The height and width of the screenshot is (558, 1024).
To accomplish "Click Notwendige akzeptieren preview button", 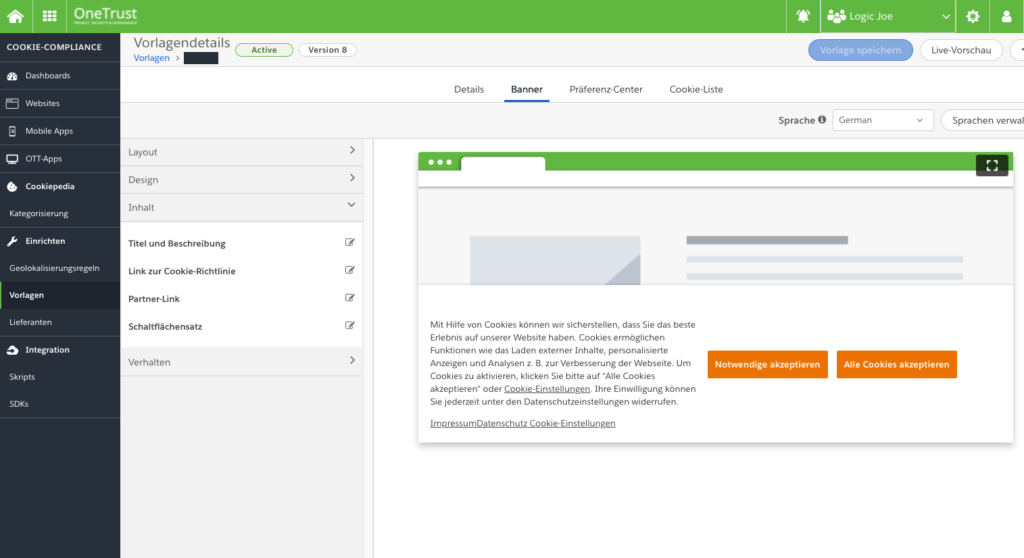I will (767, 365).
